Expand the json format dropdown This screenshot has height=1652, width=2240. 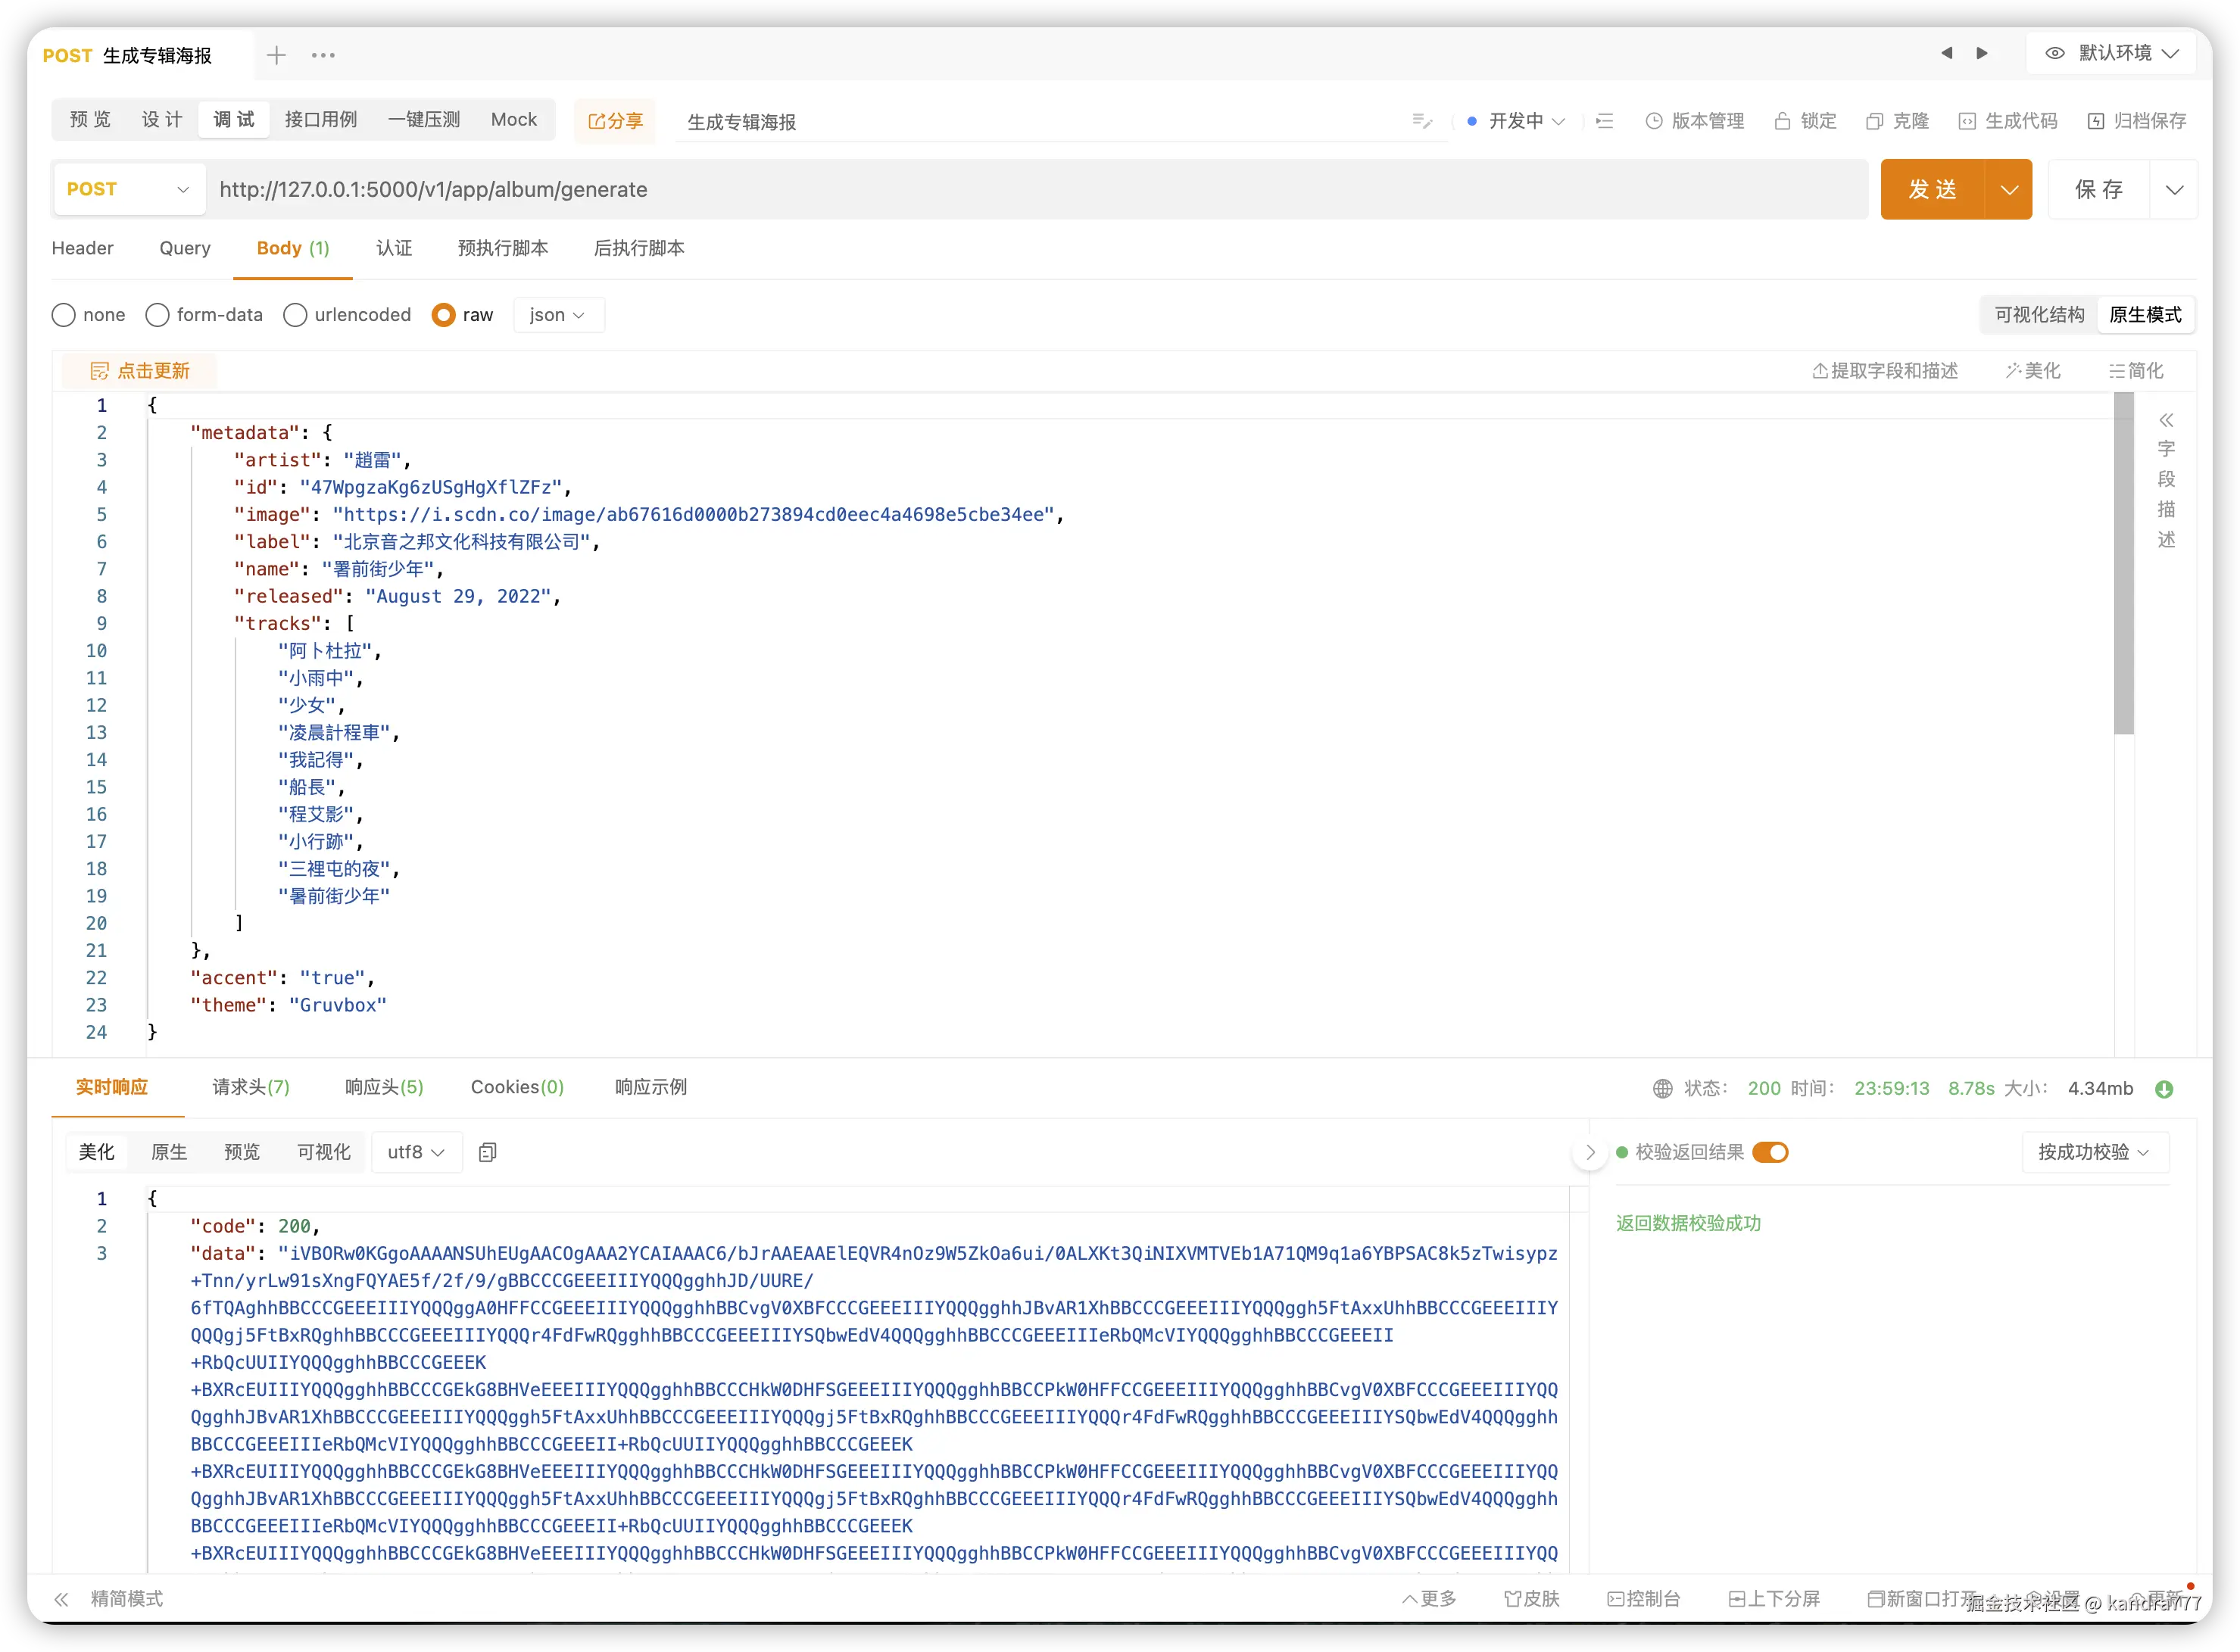point(558,315)
